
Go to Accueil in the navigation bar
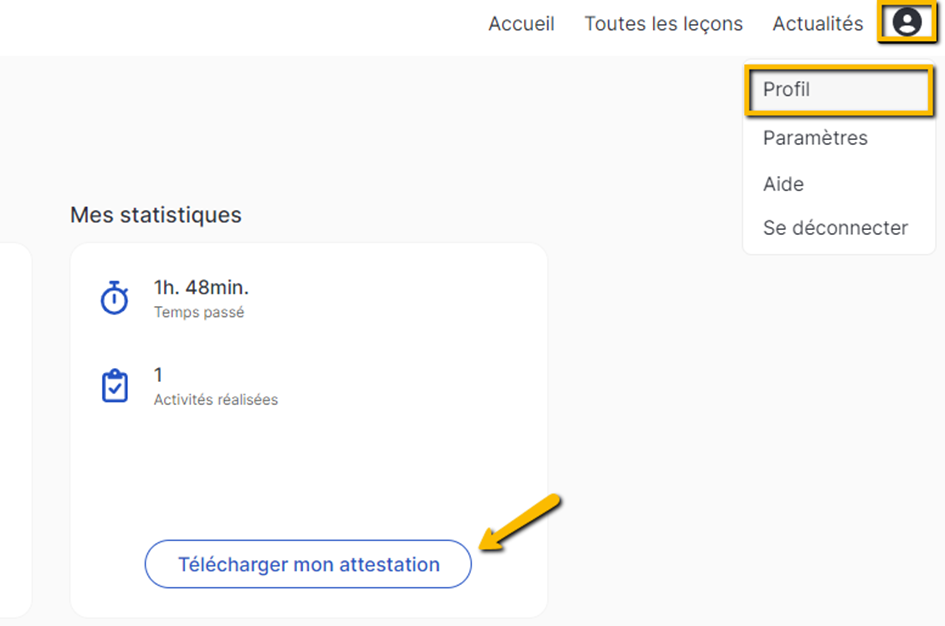tap(521, 23)
